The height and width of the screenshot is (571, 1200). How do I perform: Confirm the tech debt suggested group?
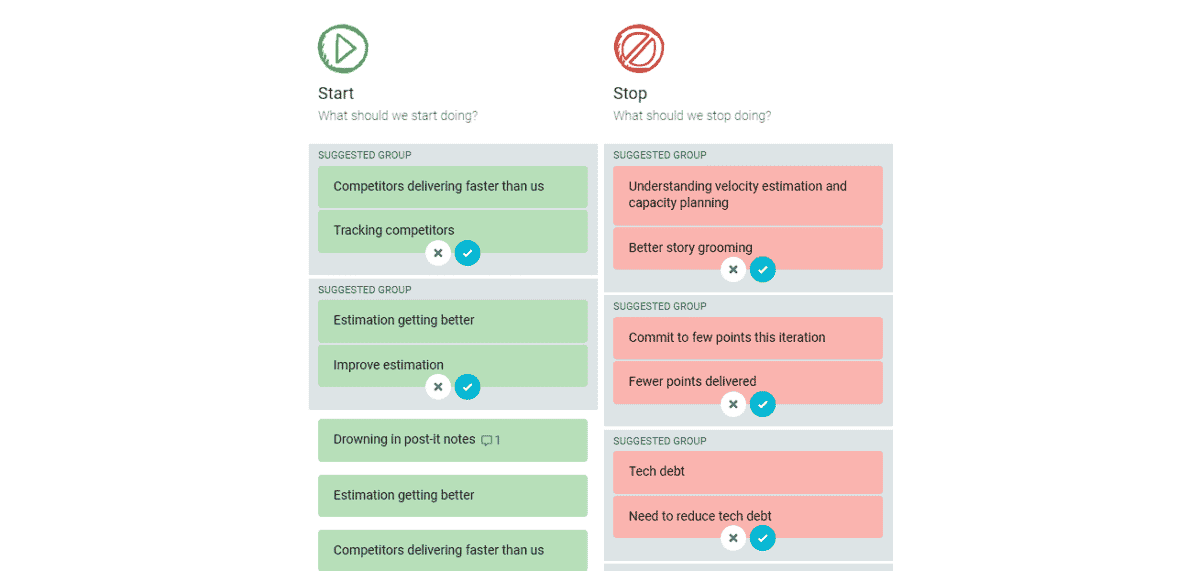click(762, 538)
